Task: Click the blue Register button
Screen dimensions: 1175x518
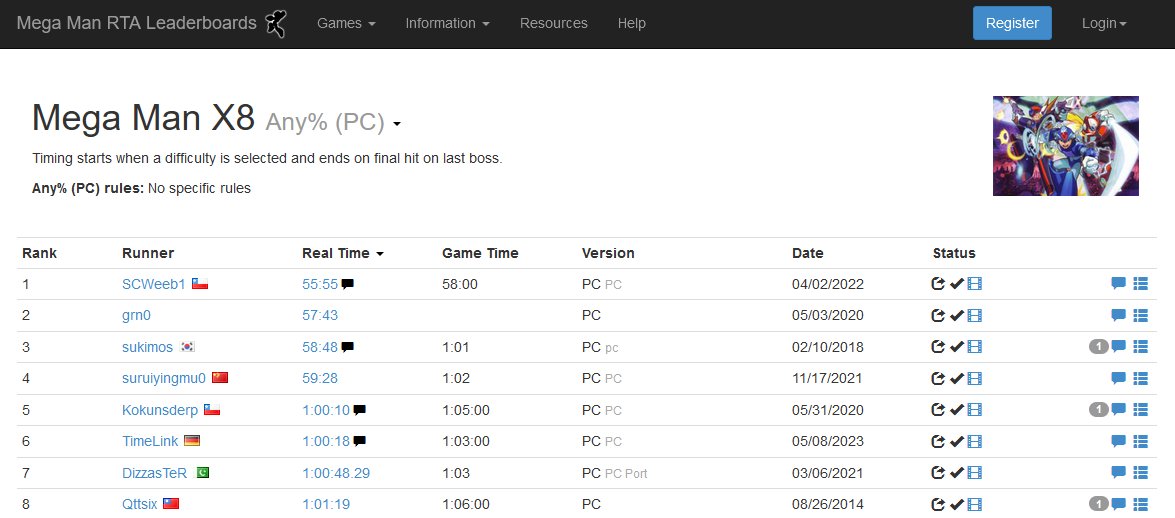Action: [1012, 23]
